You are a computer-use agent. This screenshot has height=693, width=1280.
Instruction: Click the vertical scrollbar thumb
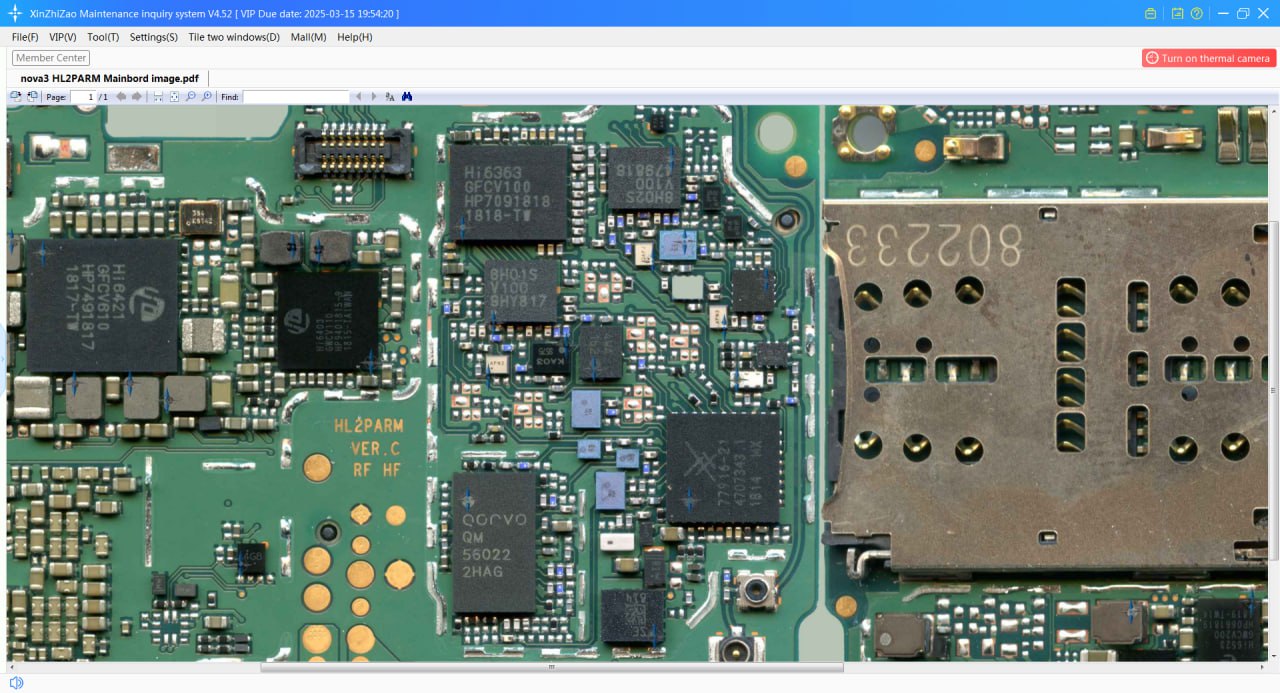[x=1273, y=390]
